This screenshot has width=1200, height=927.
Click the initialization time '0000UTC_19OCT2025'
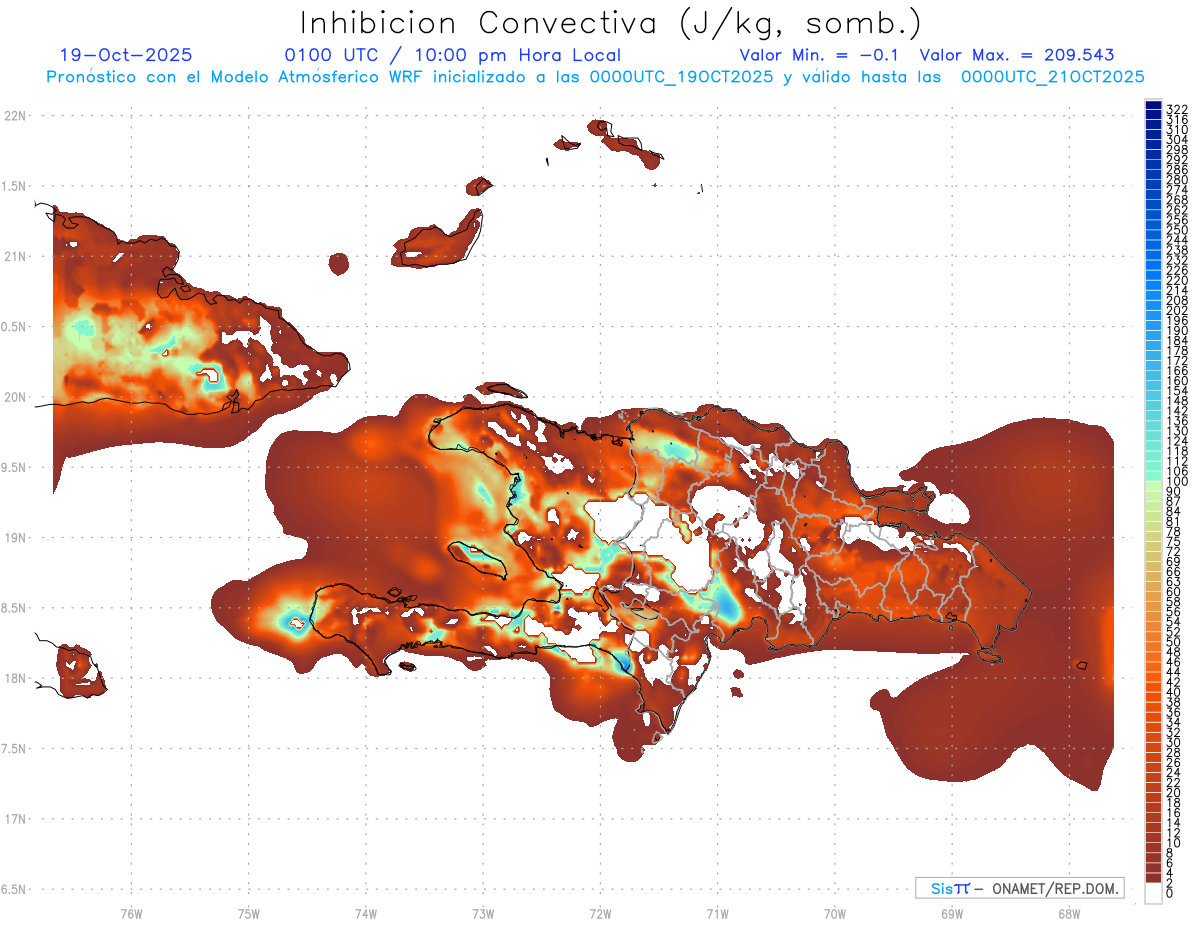point(681,77)
